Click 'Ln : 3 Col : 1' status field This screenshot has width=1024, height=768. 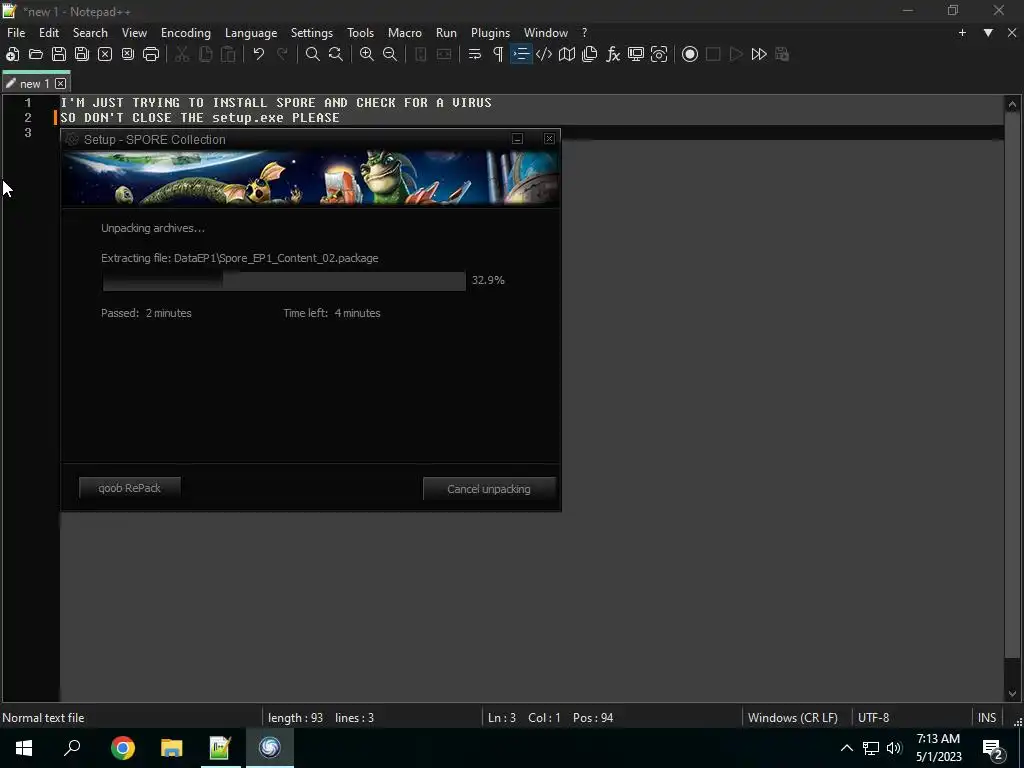(524, 718)
